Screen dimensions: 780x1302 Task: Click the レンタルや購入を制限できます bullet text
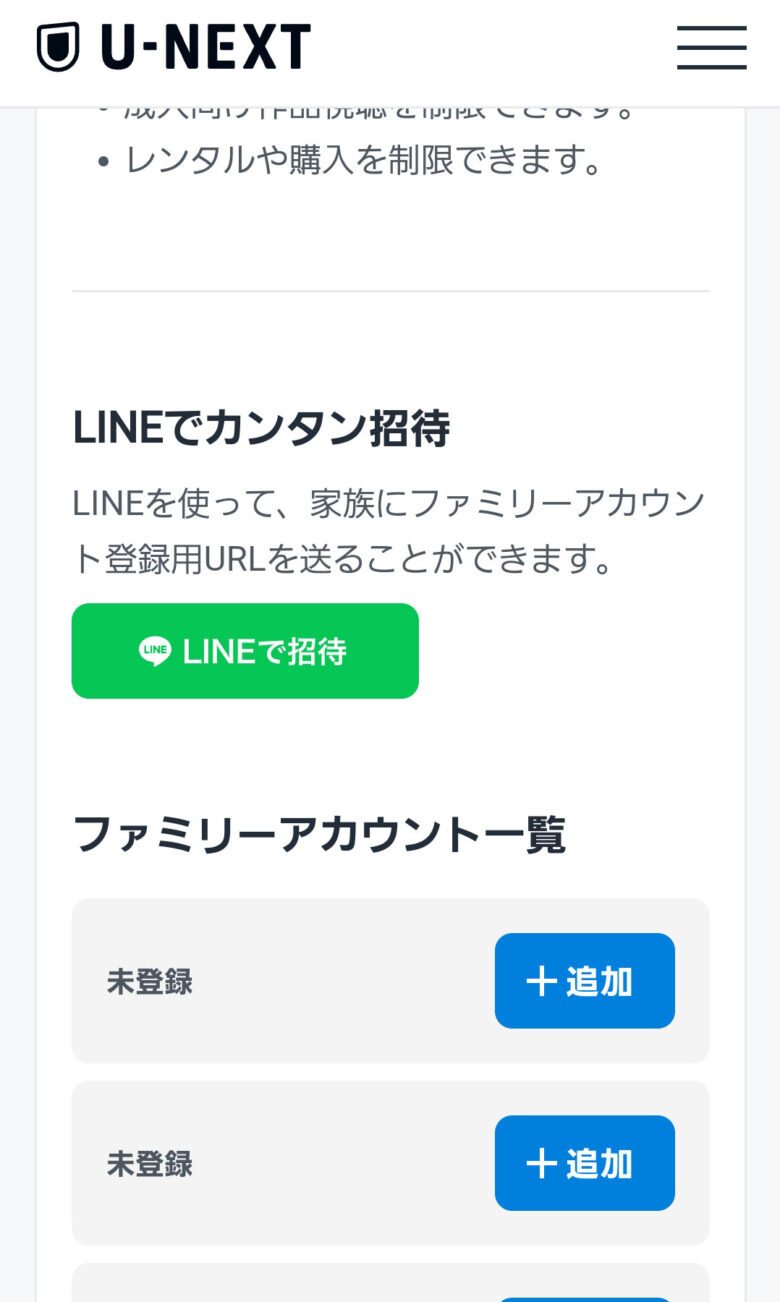click(x=364, y=160)
